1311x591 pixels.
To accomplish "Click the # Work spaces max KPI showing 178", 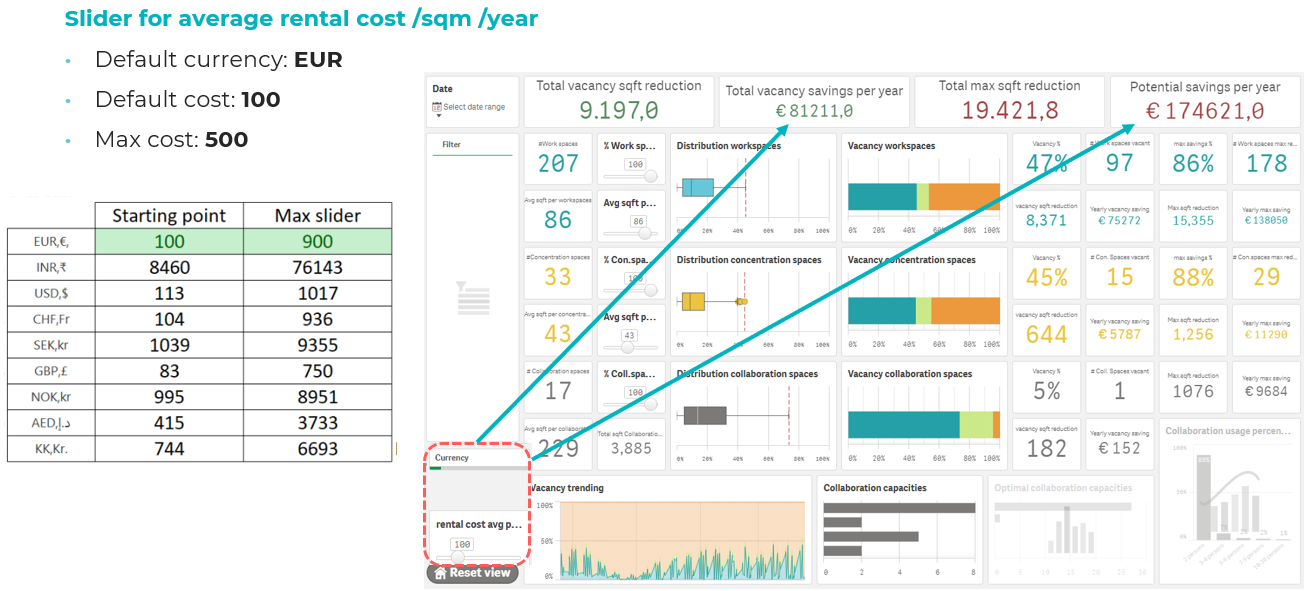I will pyautogui.click(x=1266, y=160).
